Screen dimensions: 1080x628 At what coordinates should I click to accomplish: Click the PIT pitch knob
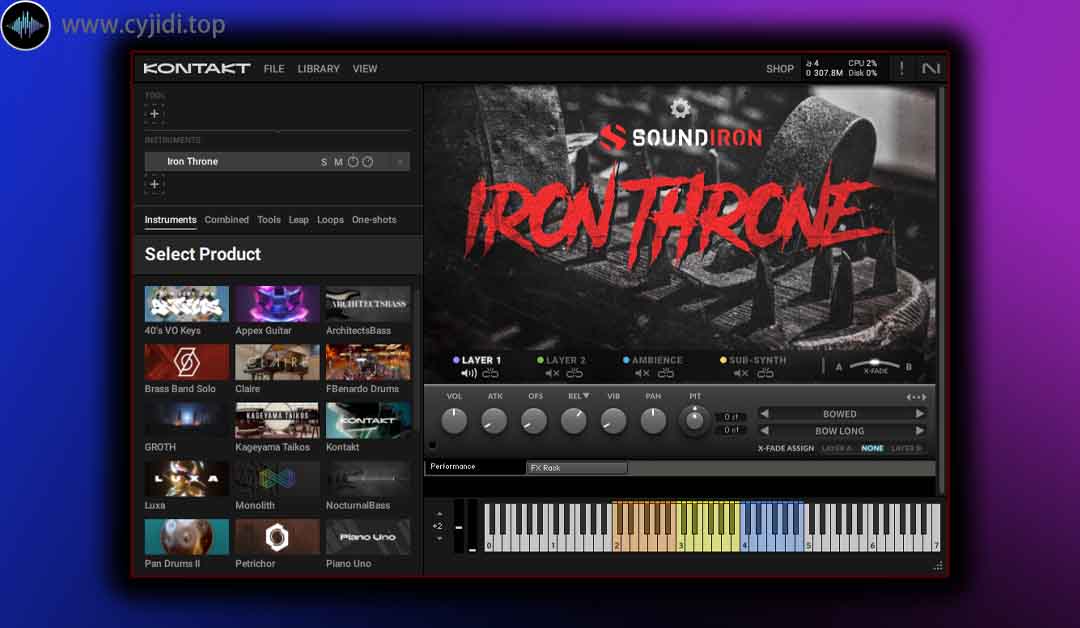[x=694, y=419]
